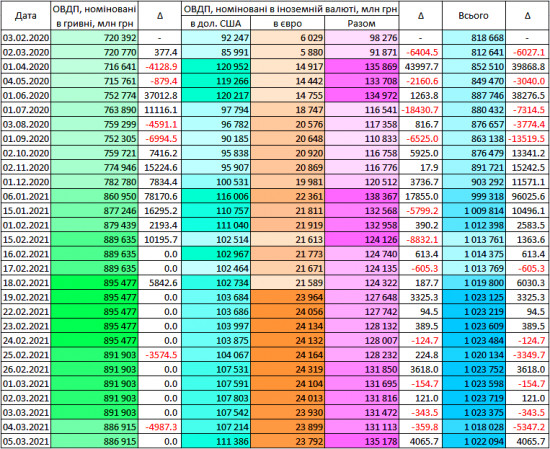Select the "в дол. США" subheader cell

(x=216, y=24)
